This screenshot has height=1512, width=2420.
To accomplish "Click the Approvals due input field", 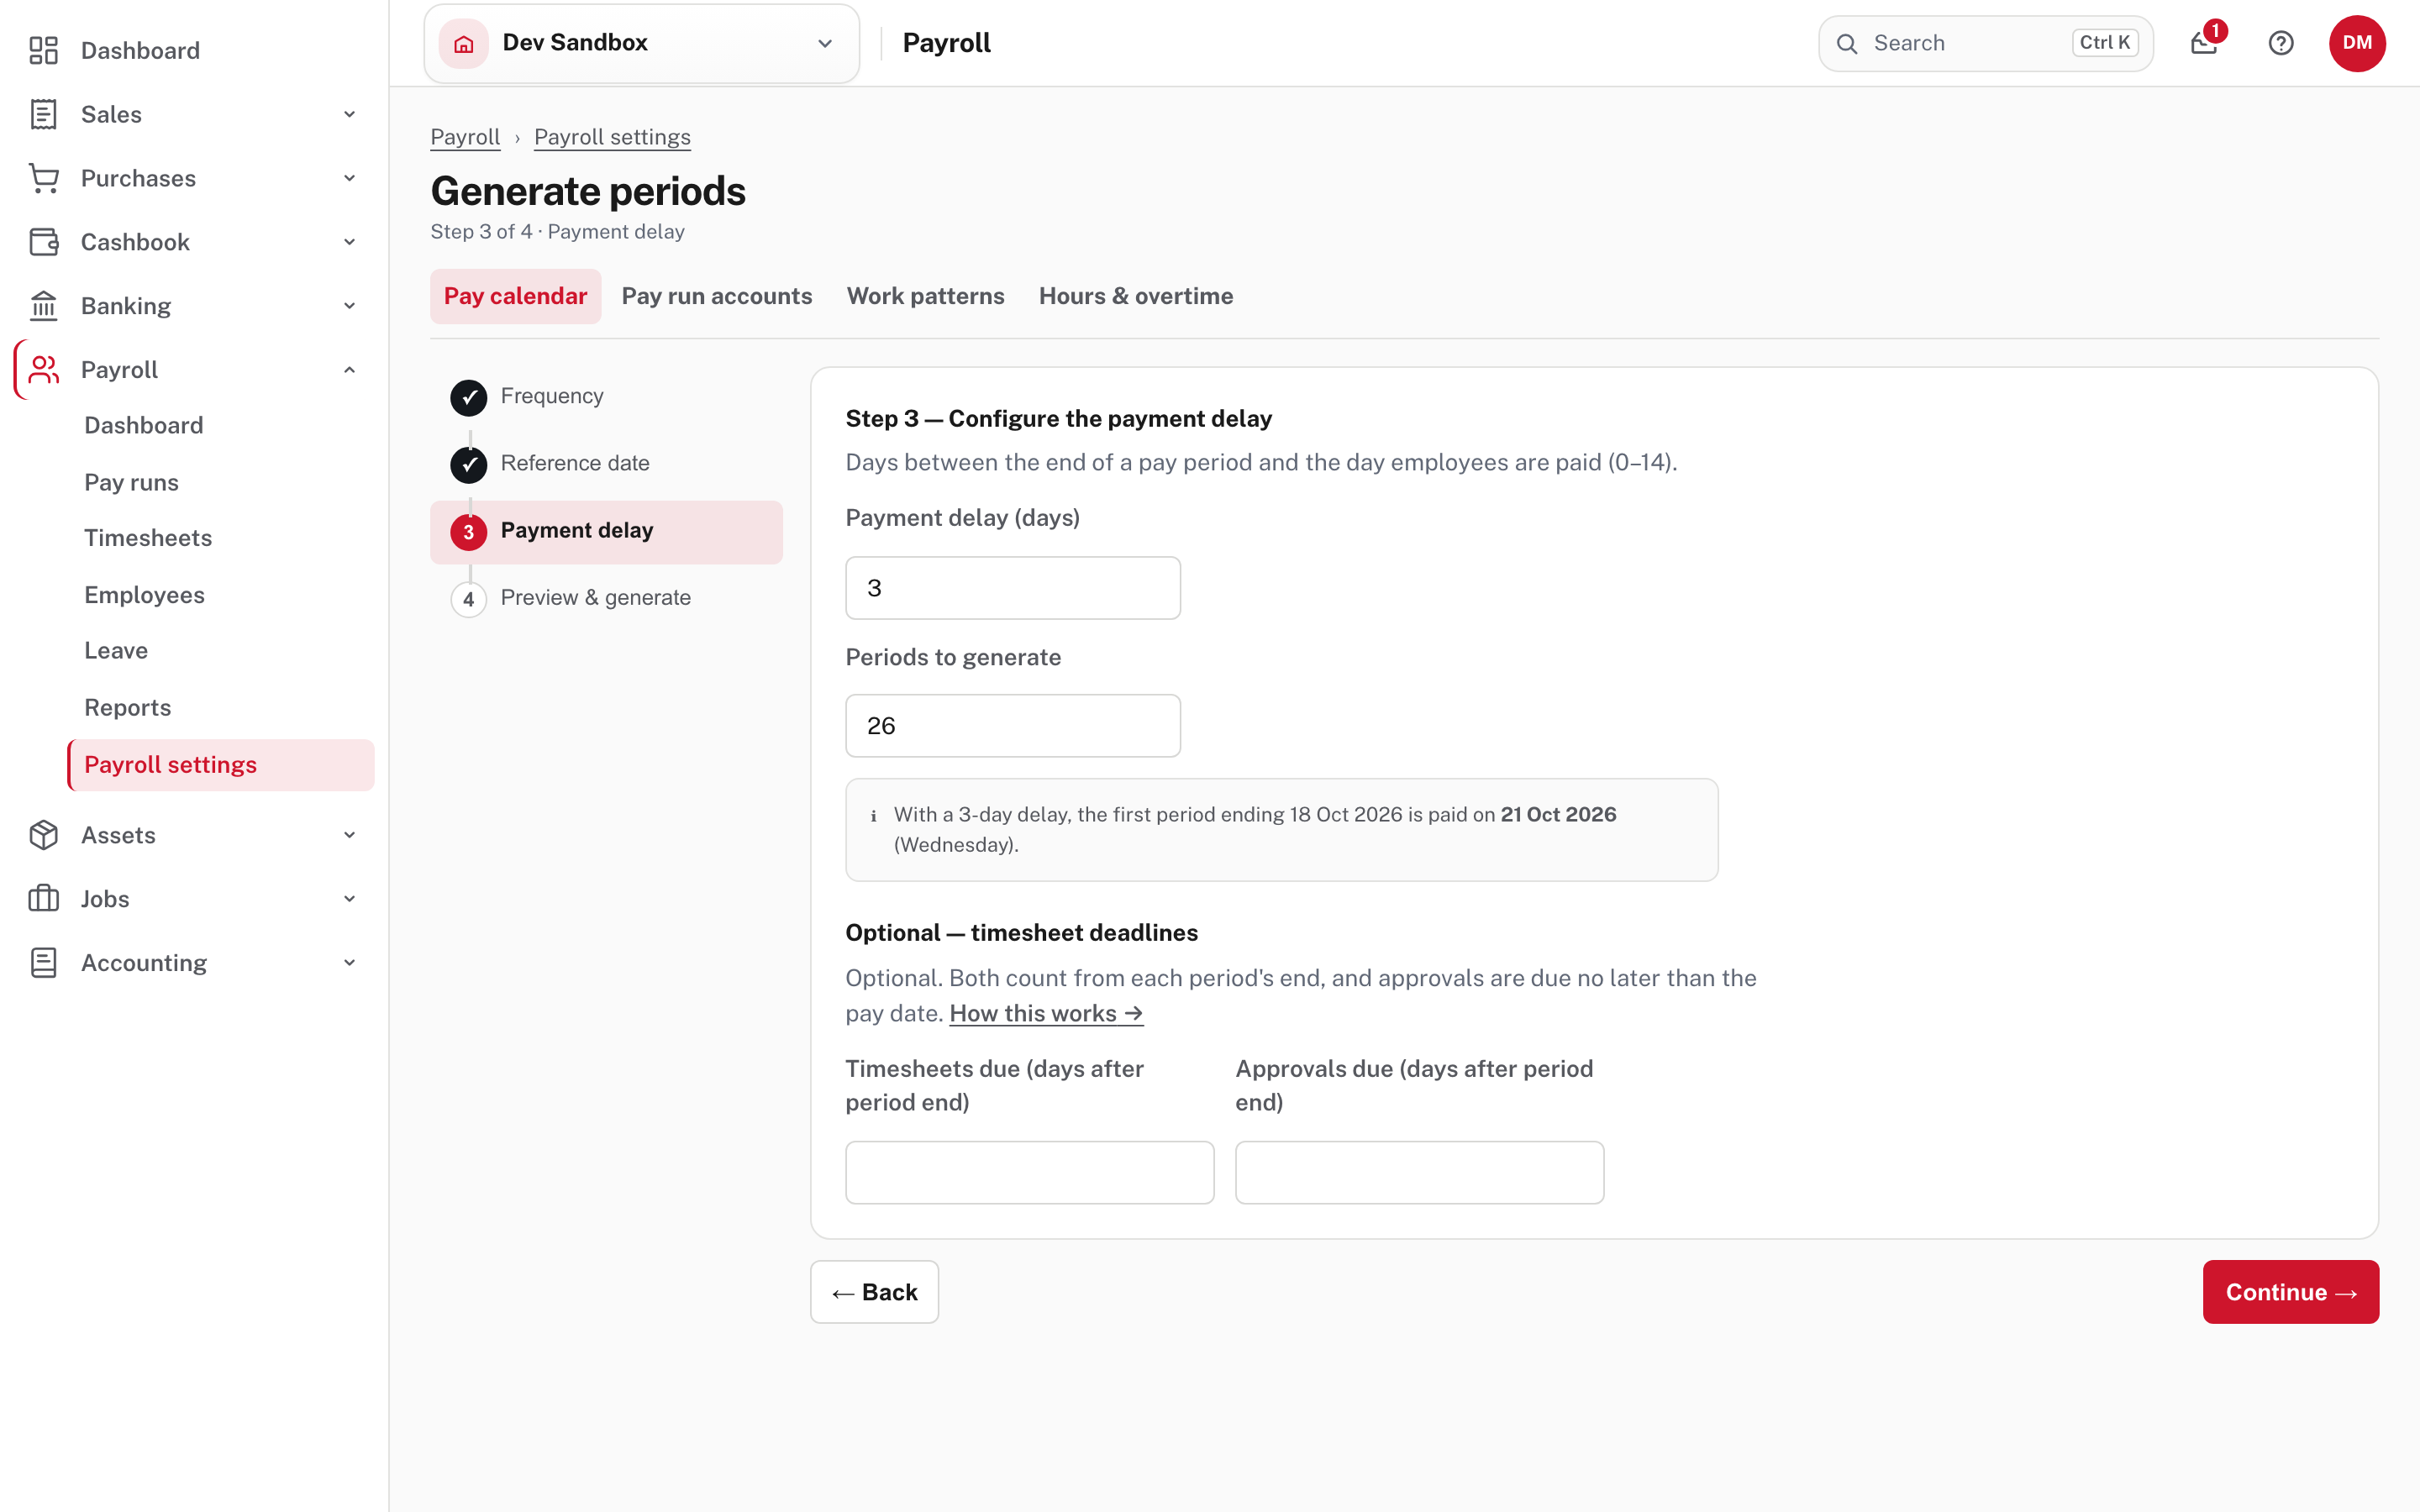I will tap(1420, 1173).
